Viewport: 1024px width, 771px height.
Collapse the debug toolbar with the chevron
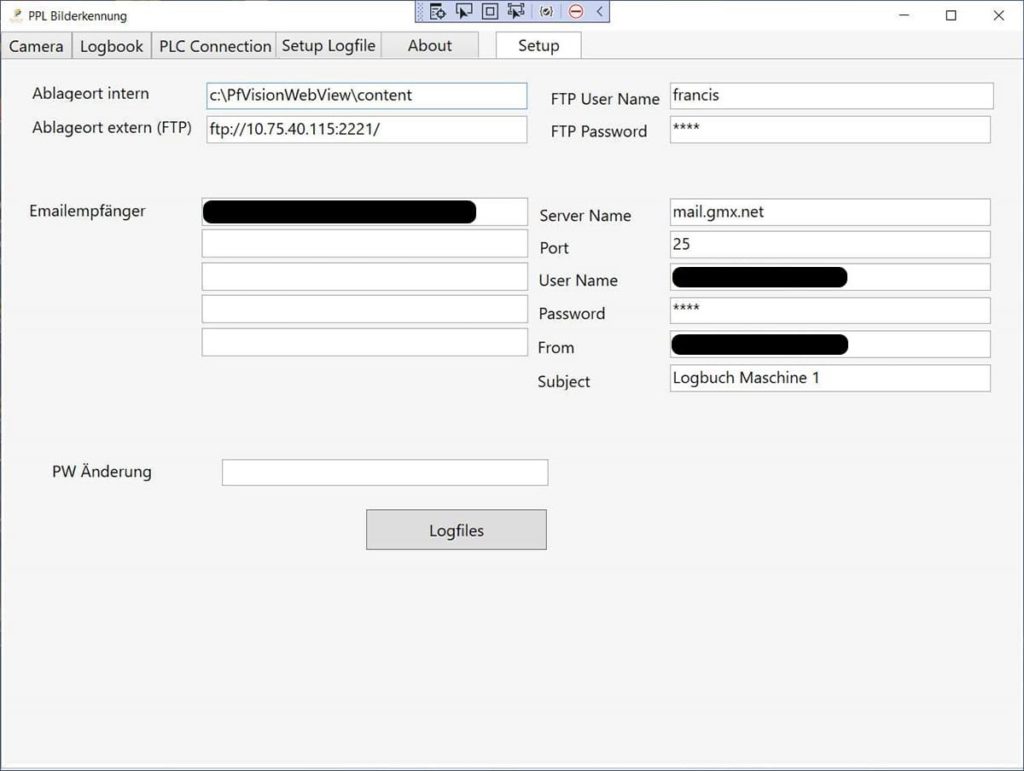coord(599,12)
